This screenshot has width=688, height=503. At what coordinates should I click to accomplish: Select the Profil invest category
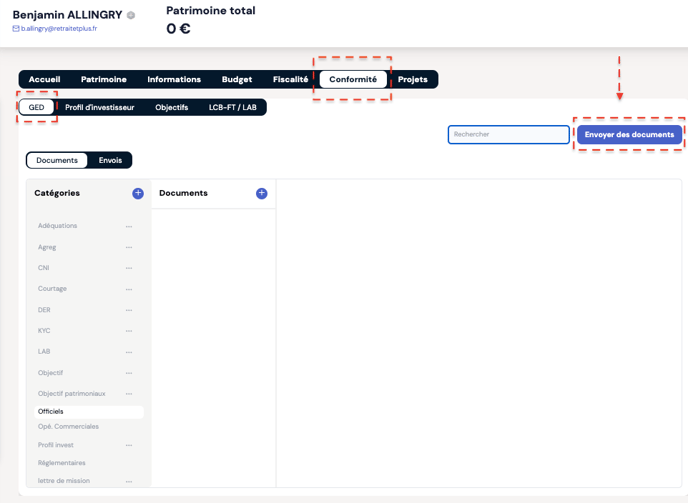click(56, 445)
